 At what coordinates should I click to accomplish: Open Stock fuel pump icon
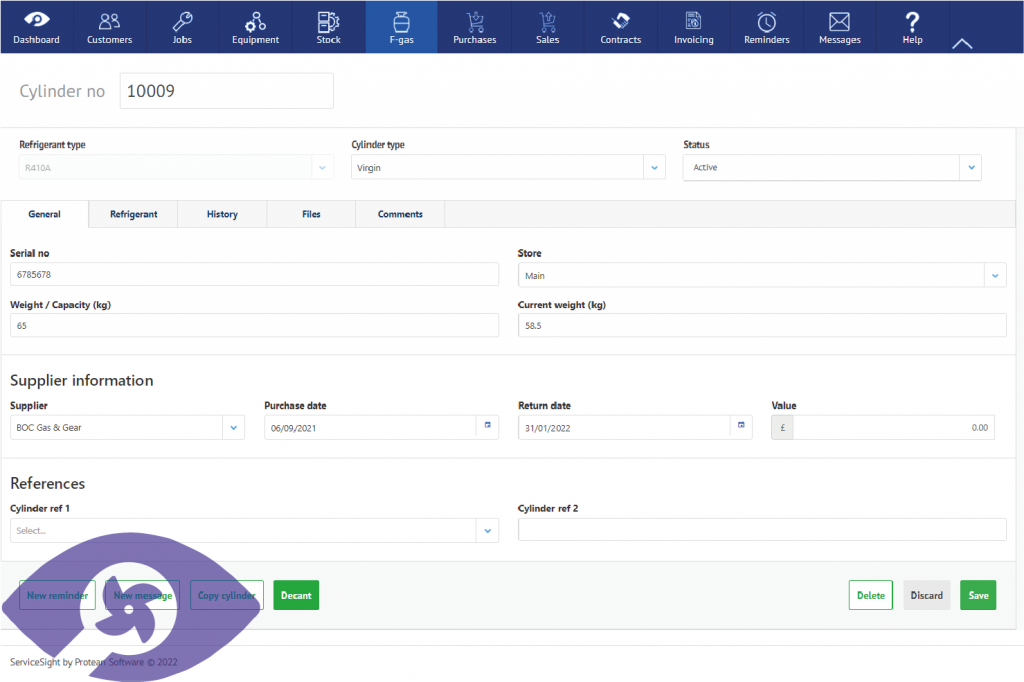point(328,22)
